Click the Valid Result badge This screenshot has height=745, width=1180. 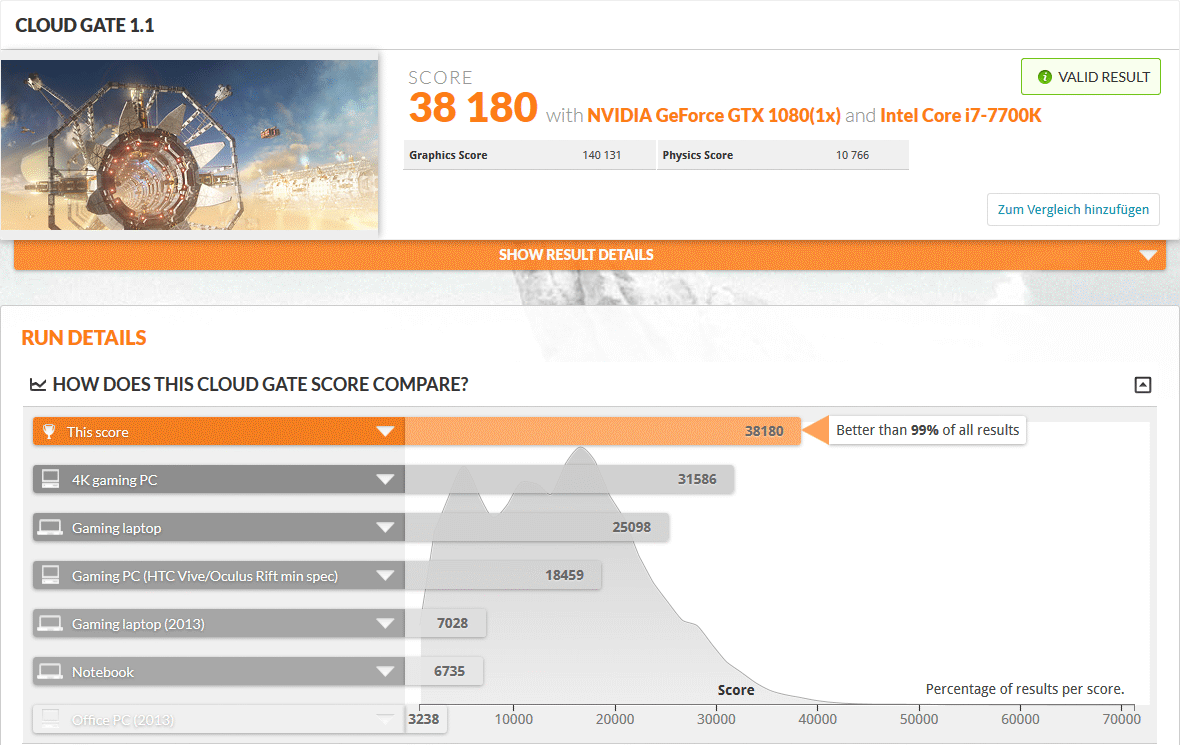click(1090, 77)
